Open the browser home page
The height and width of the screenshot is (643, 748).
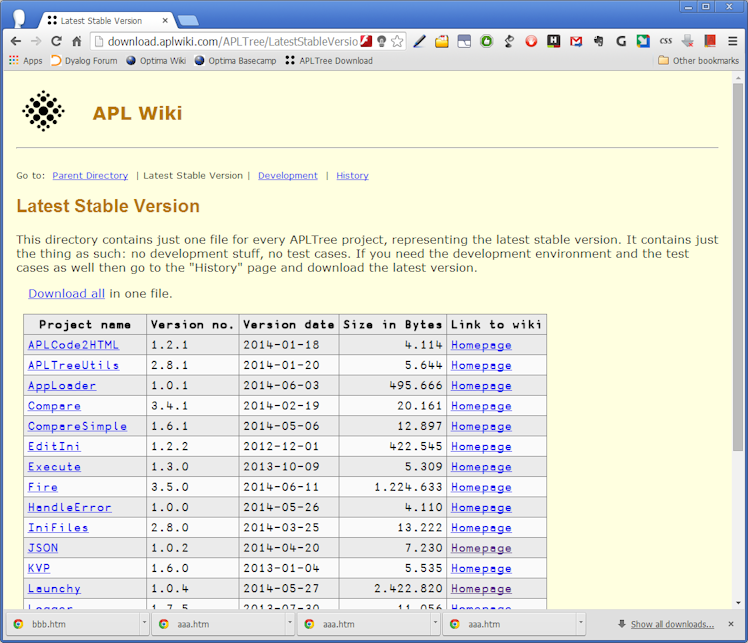click(x=77, y=41)
